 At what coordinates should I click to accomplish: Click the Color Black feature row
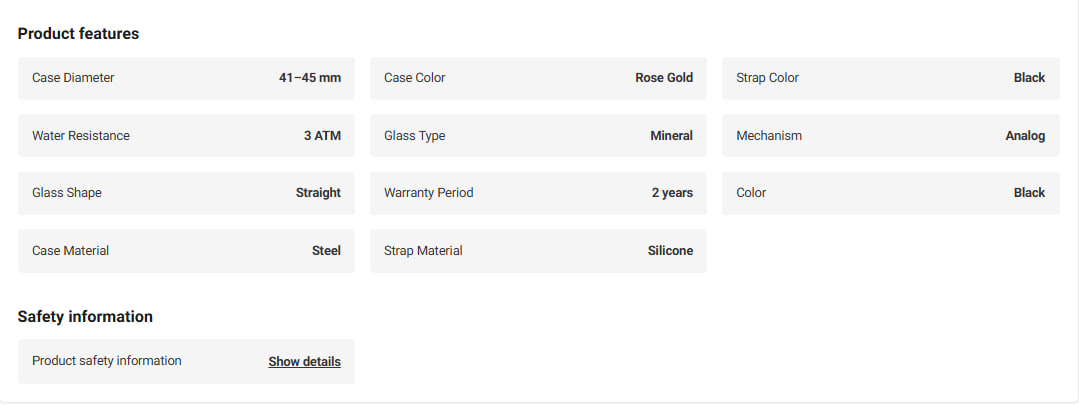coord(890,193)
